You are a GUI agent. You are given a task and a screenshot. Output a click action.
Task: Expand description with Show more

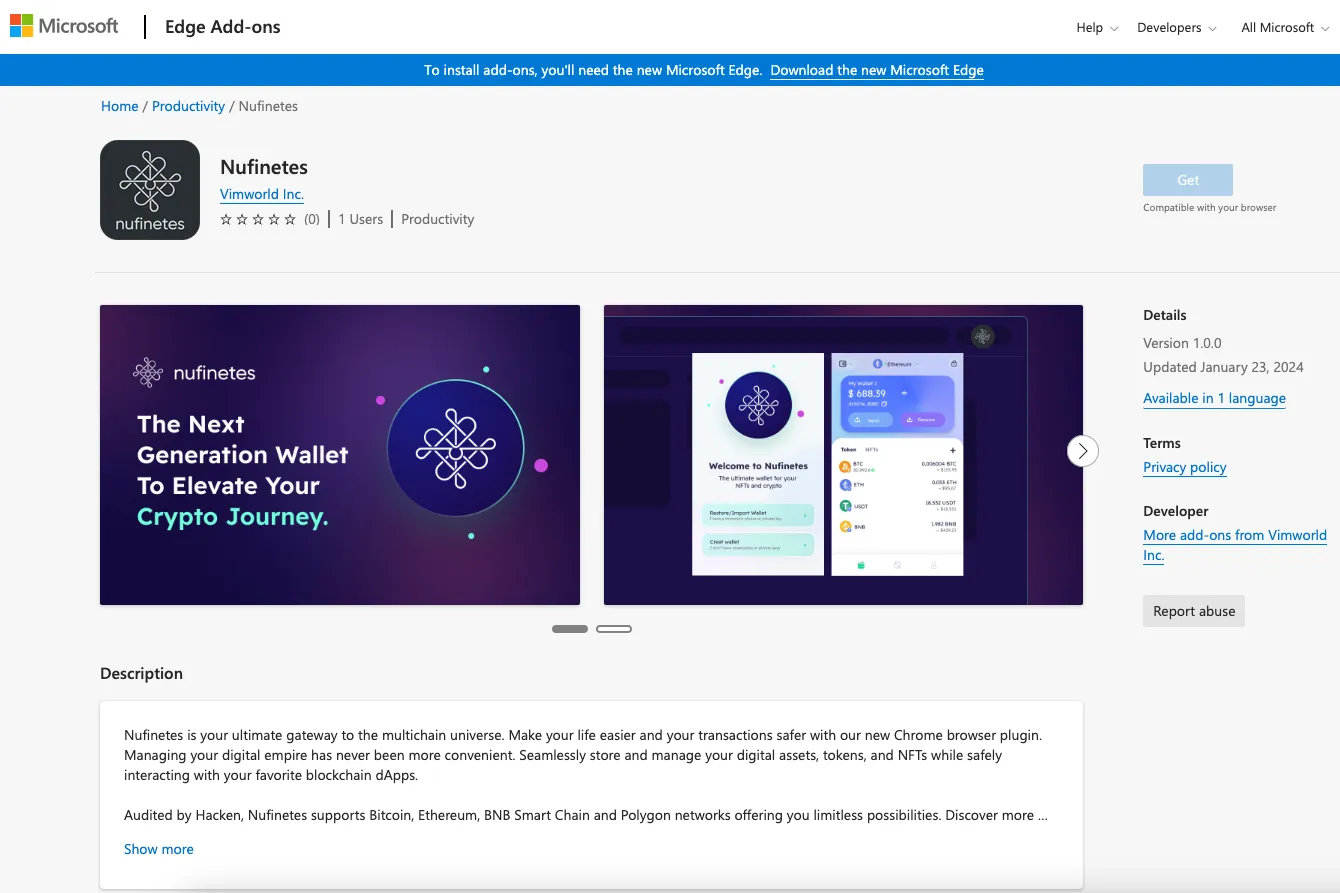(159, 849)
